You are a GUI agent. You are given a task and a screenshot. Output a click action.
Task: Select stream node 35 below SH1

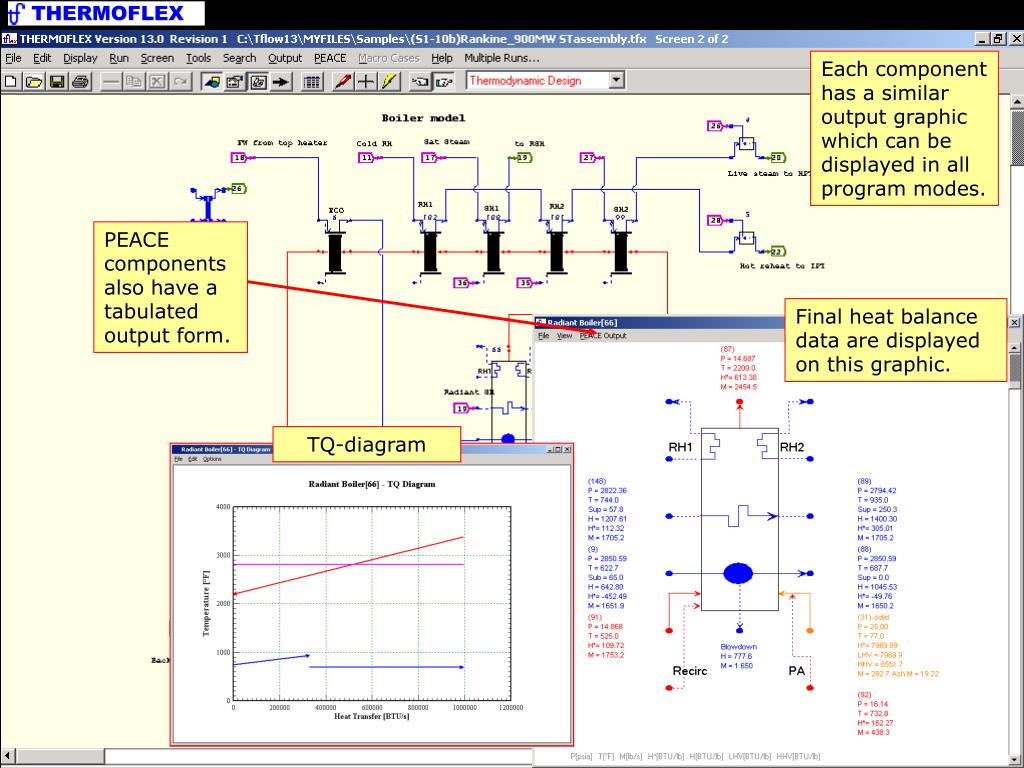point(525,283)
